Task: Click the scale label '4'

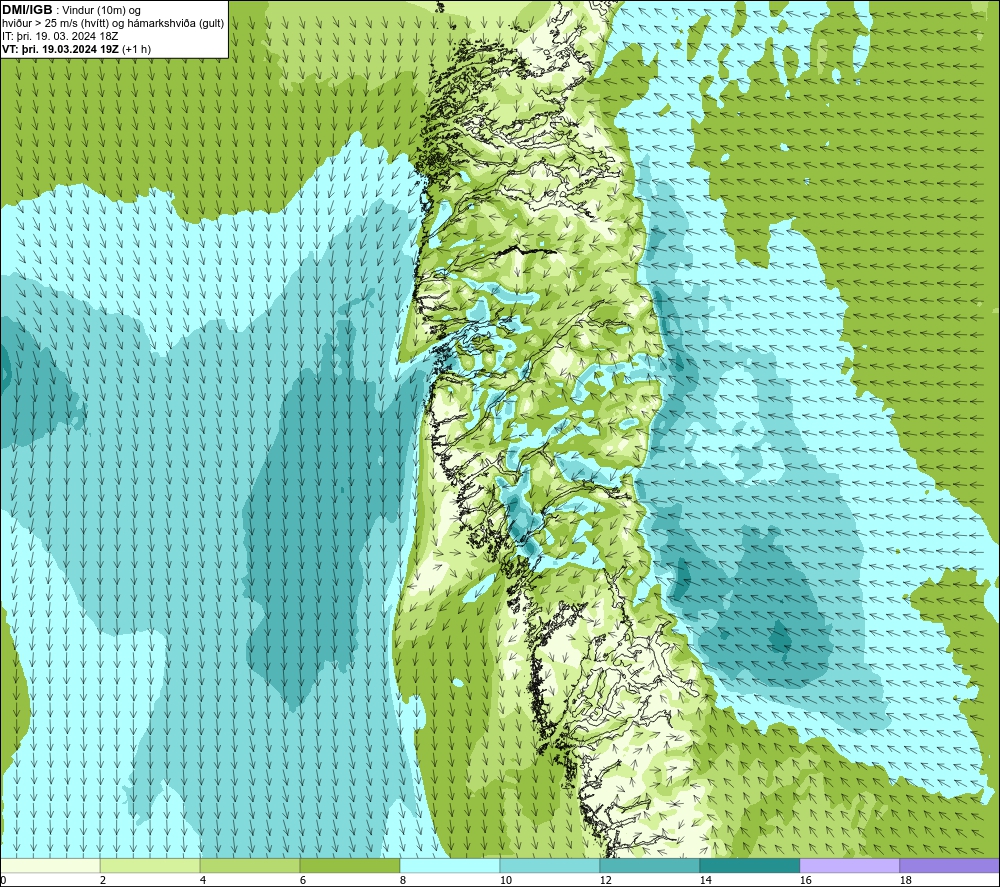Action: [203, 880]
